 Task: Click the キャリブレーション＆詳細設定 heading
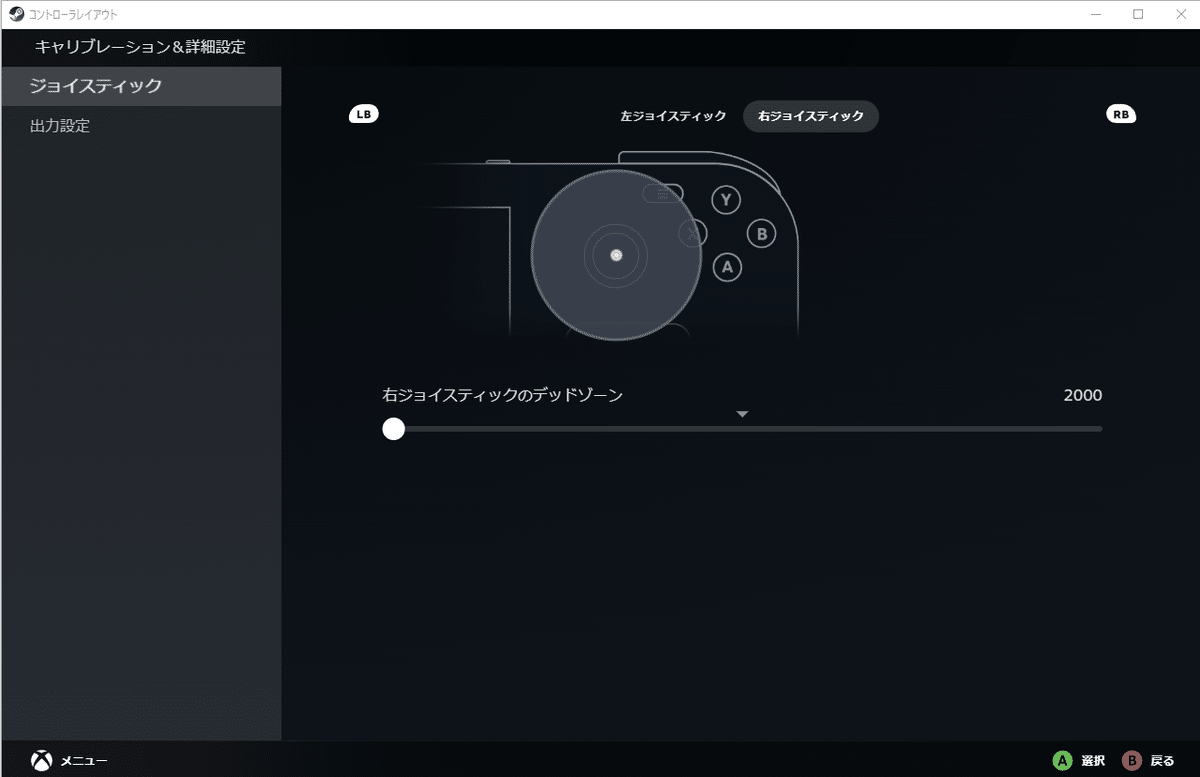[x=140, y=47]
